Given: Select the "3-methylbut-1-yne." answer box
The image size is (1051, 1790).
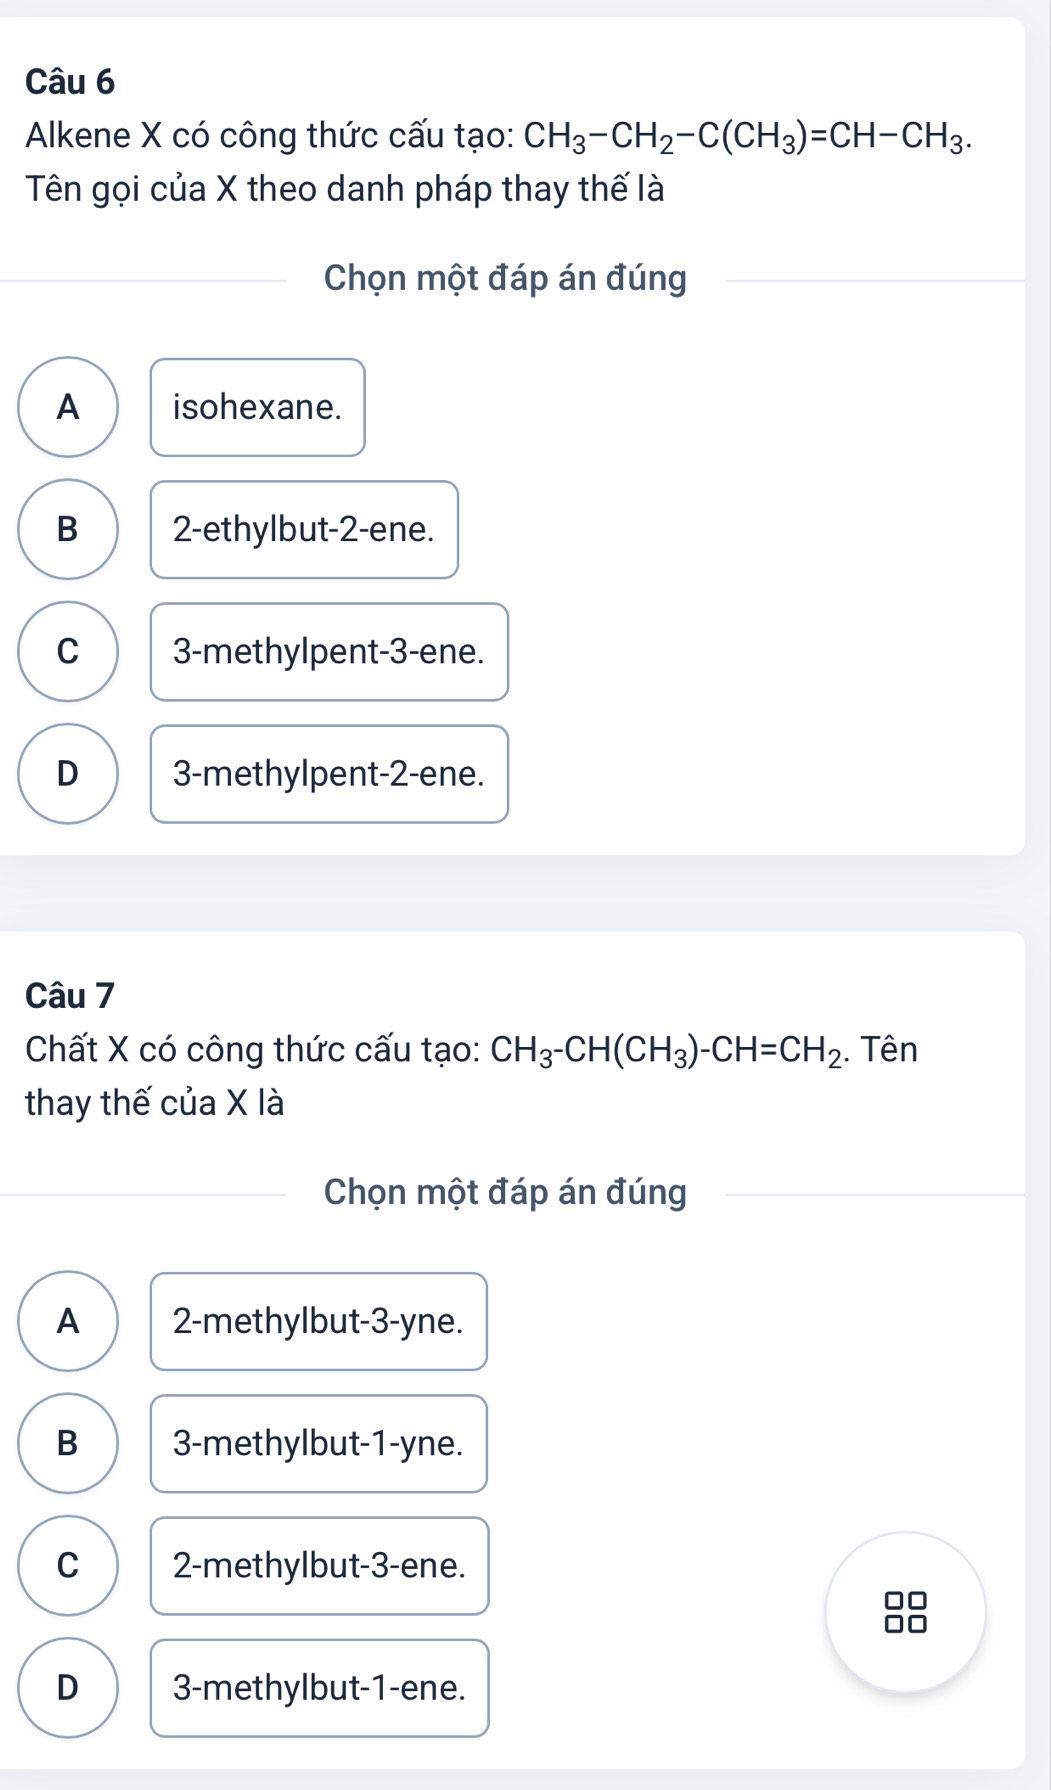Looking at the screenshot, I should (318, 1443).
